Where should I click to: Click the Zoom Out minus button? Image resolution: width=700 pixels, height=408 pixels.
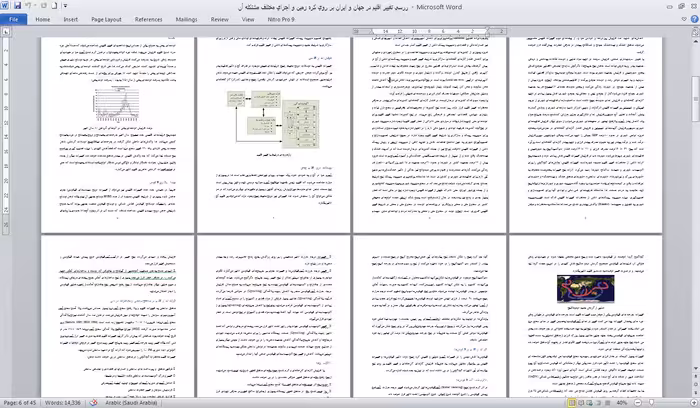pyautogui.click(x=638, y=403)
